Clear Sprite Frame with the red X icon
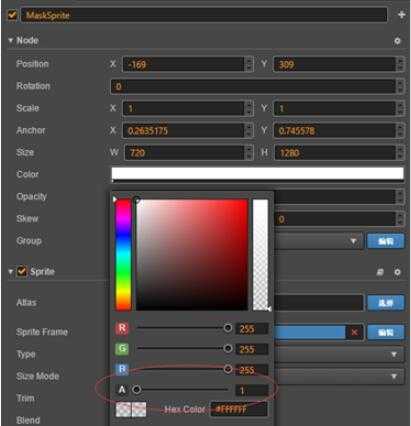The height and width of the screenshot is (426, 411). coord(354,332)
